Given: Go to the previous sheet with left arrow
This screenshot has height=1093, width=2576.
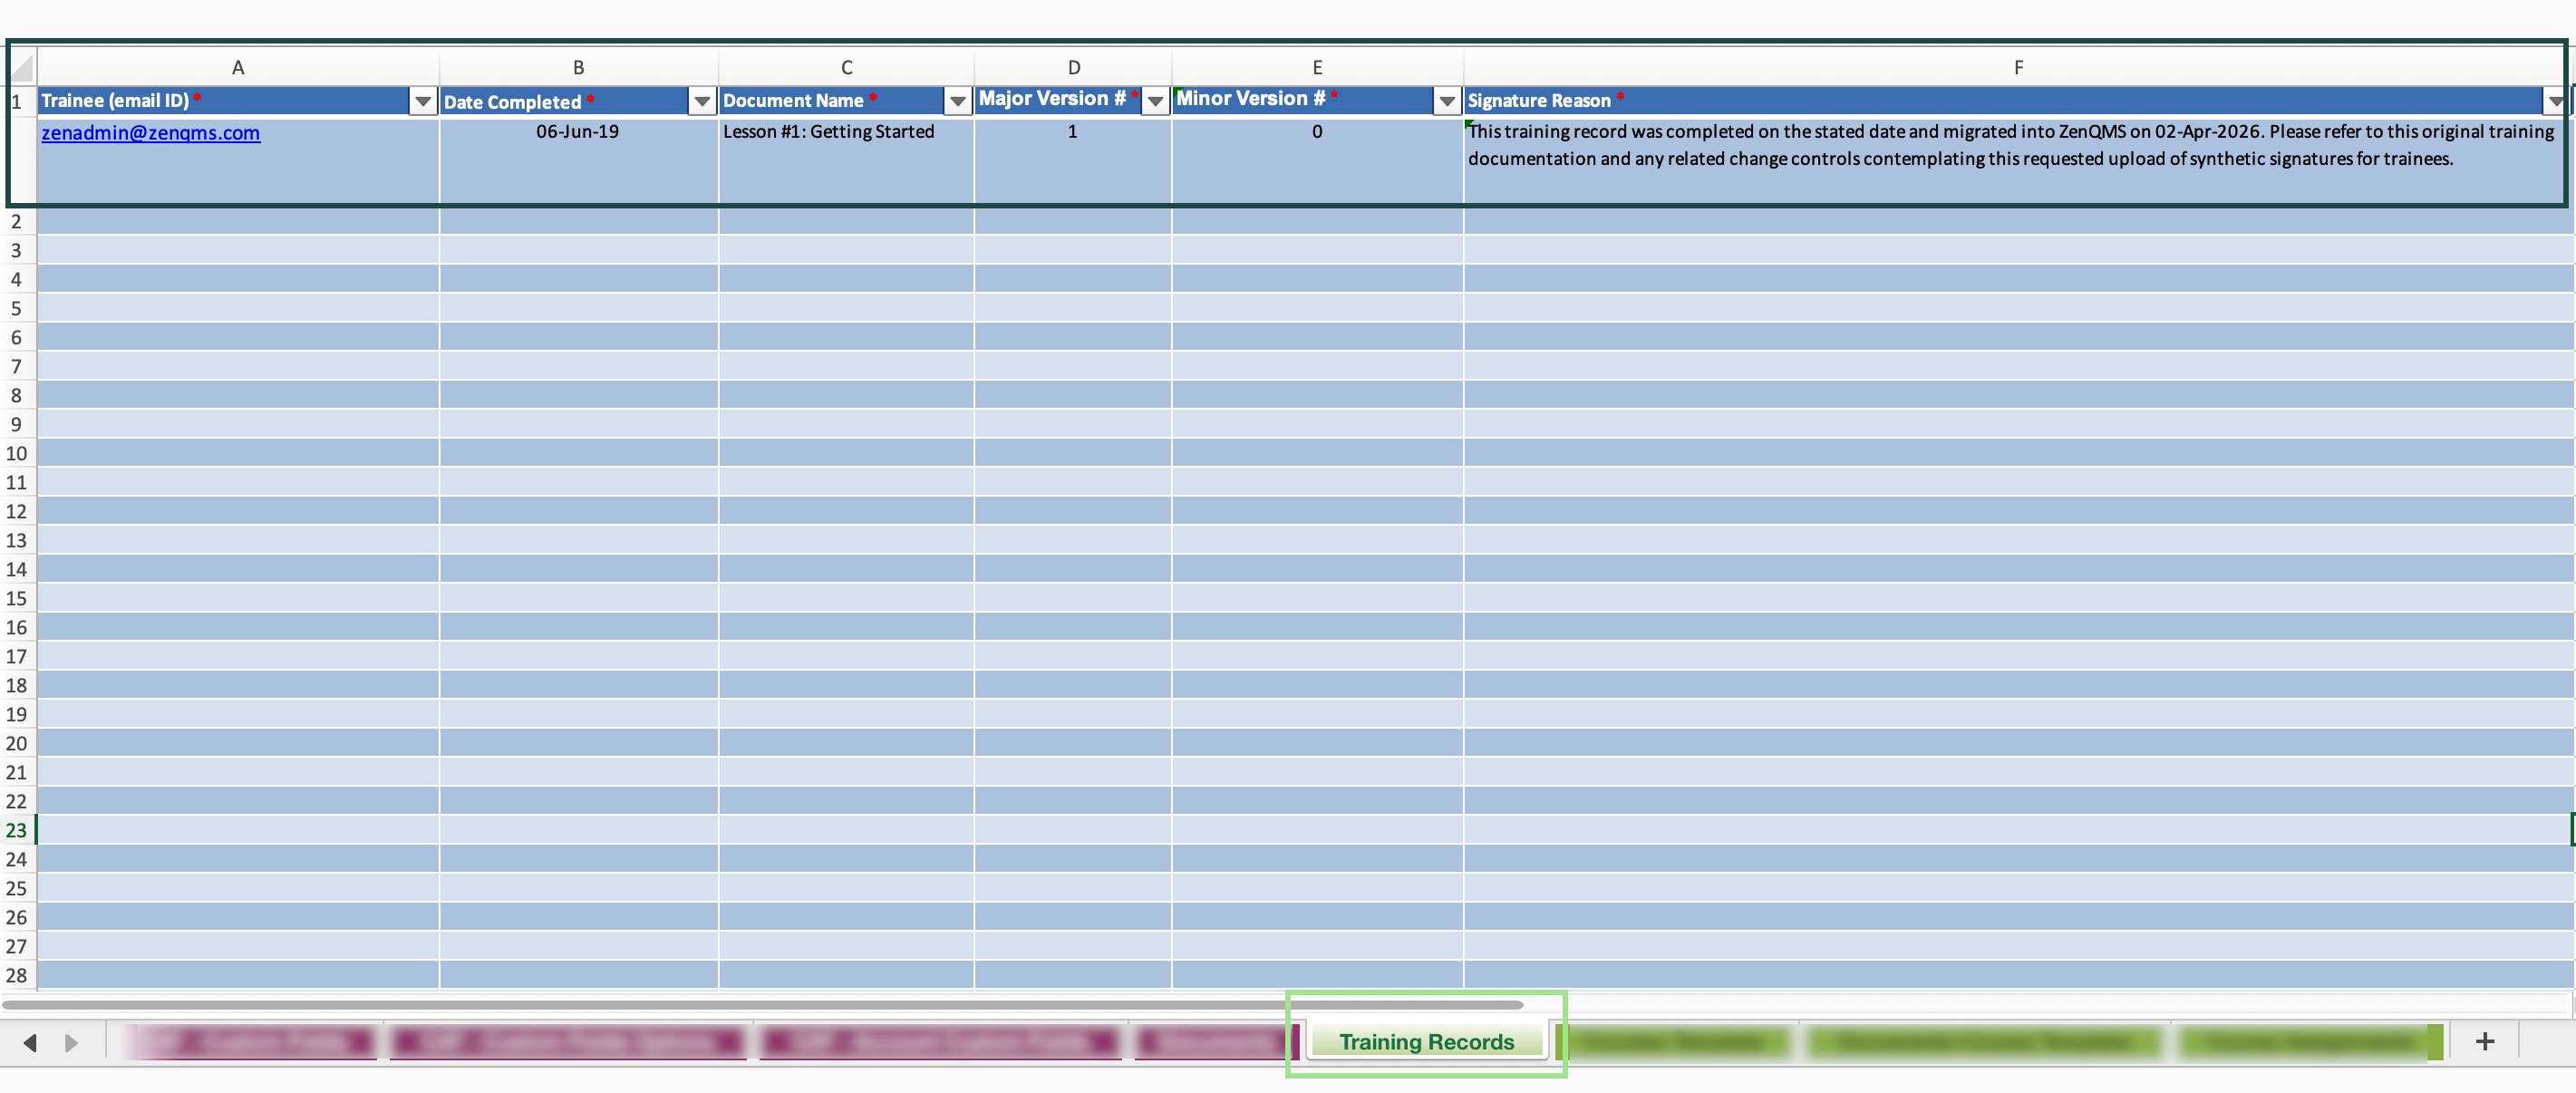Looking at the screenshot, I should (30, 1043).
